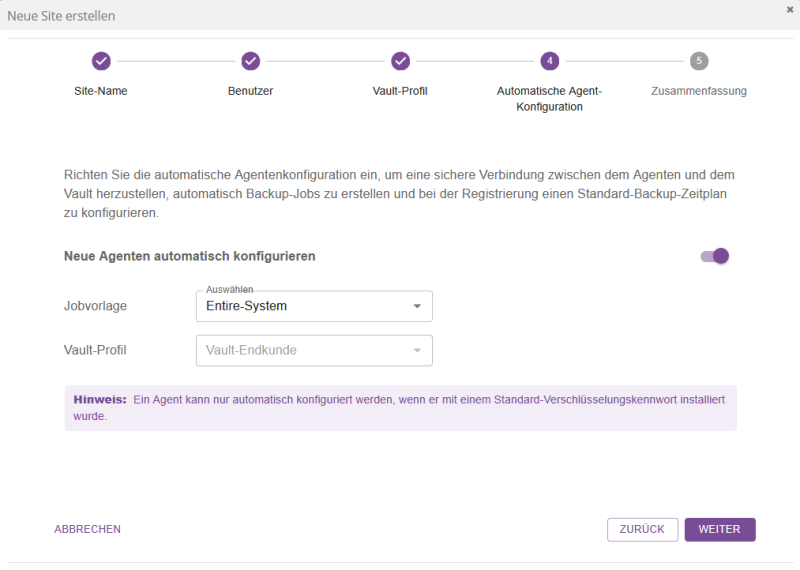Image resolution: width=800 pixels, height=570 pixels.
Task: Open the Jobvorlage Entire-System dropdown
Action: coord(314,306)
